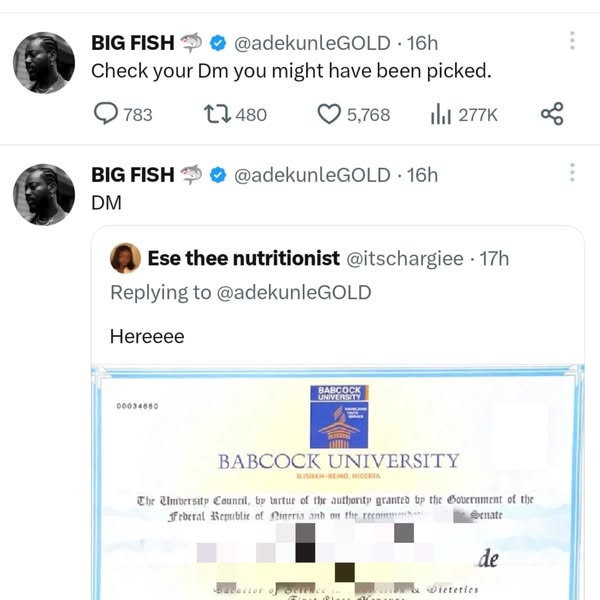600x600 pixels.
Task: Open @itschargiee handle in quoted tweet
Action: click(x=405, y=259)
